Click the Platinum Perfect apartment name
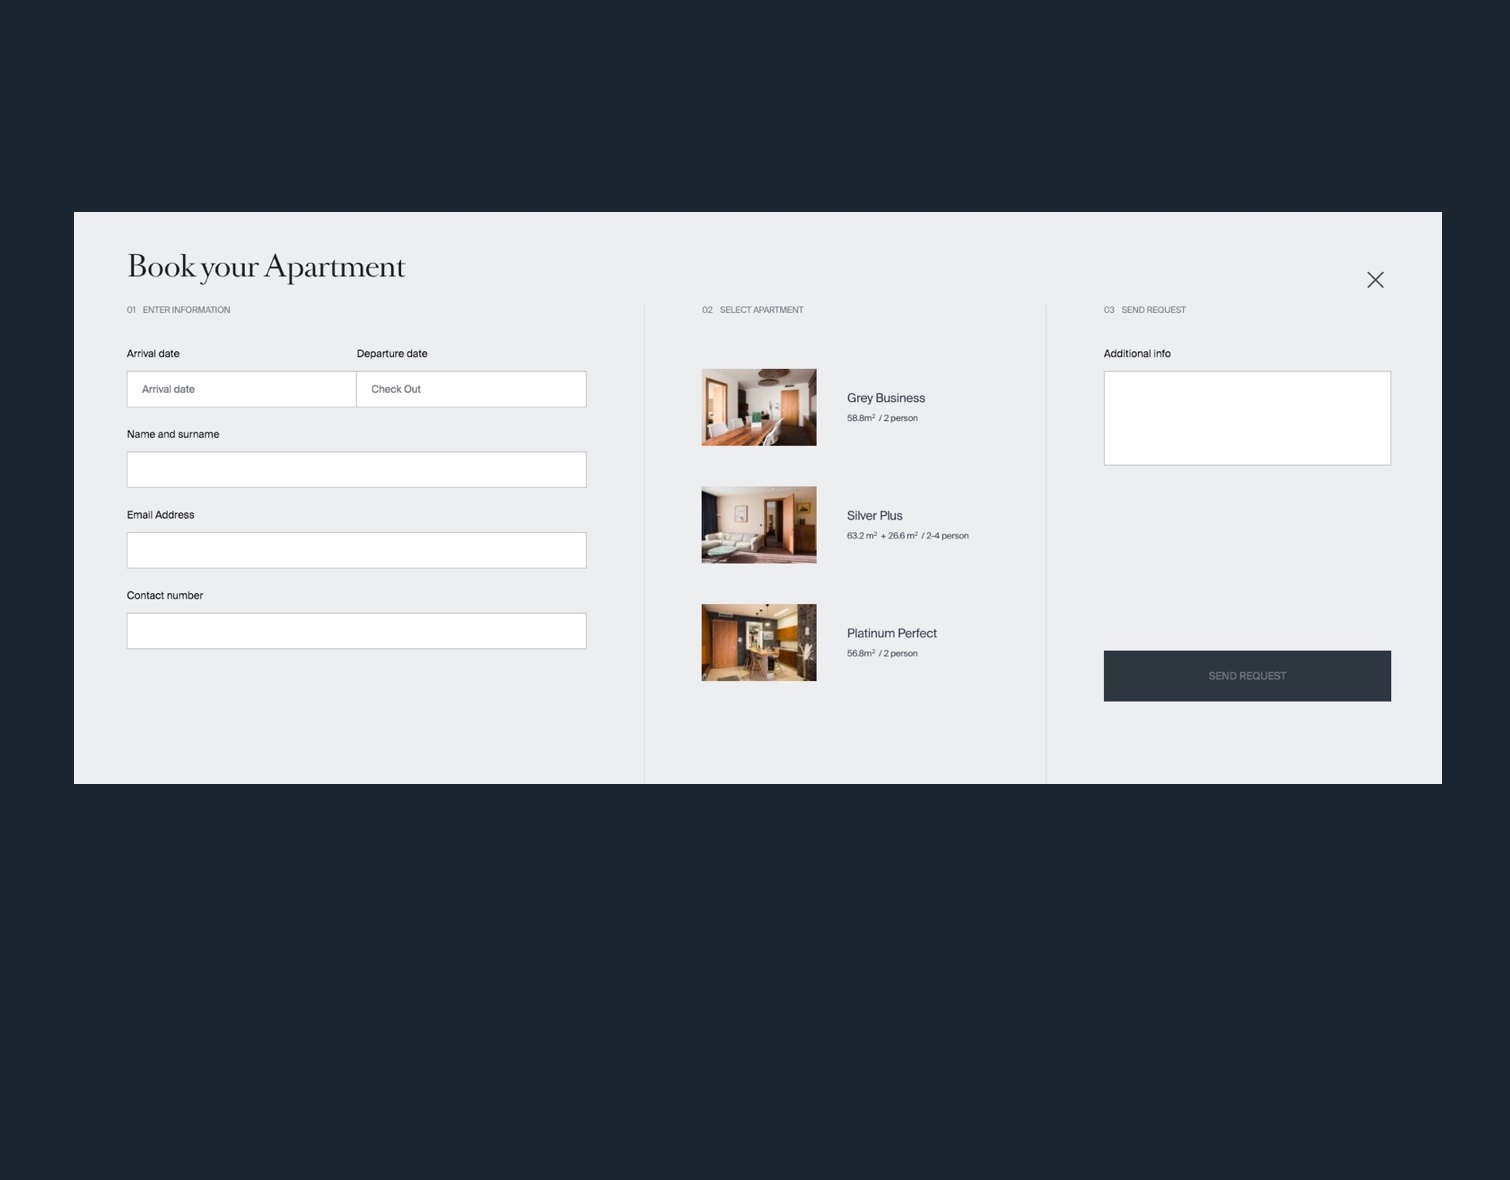Image resolution: width=1510 pixels, height=1180 pixels. click(892, 633)
